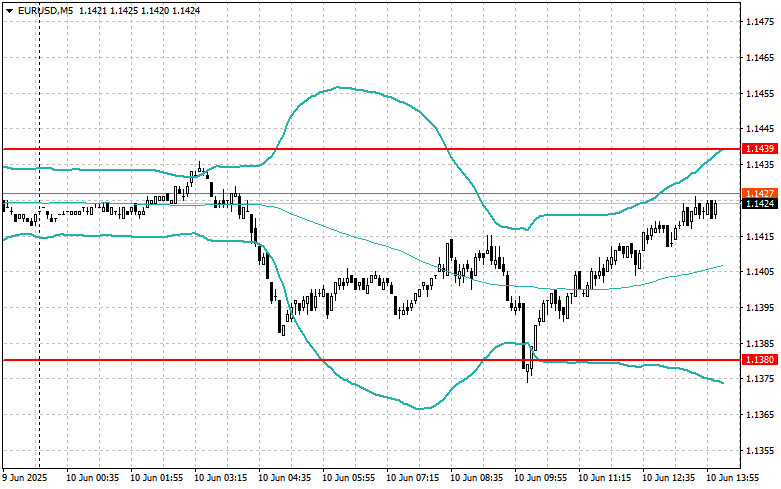Select the 1.1465 price scale value

pos(760,58)
